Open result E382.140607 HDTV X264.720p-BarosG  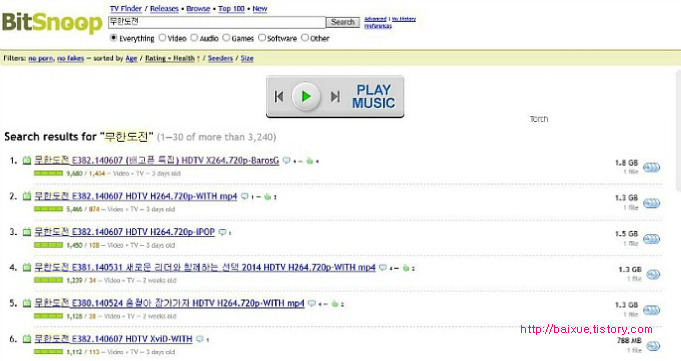tap(157, 160)
